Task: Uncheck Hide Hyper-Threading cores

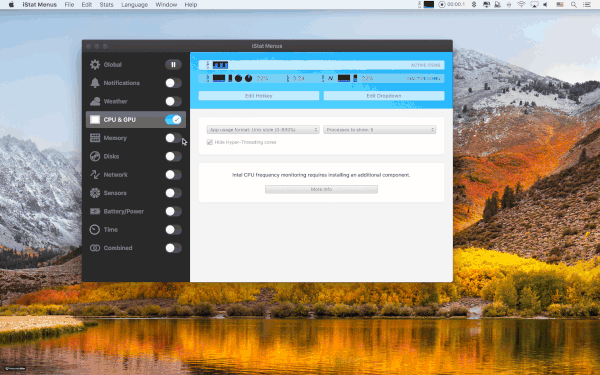Action: (x=210, y=142)
